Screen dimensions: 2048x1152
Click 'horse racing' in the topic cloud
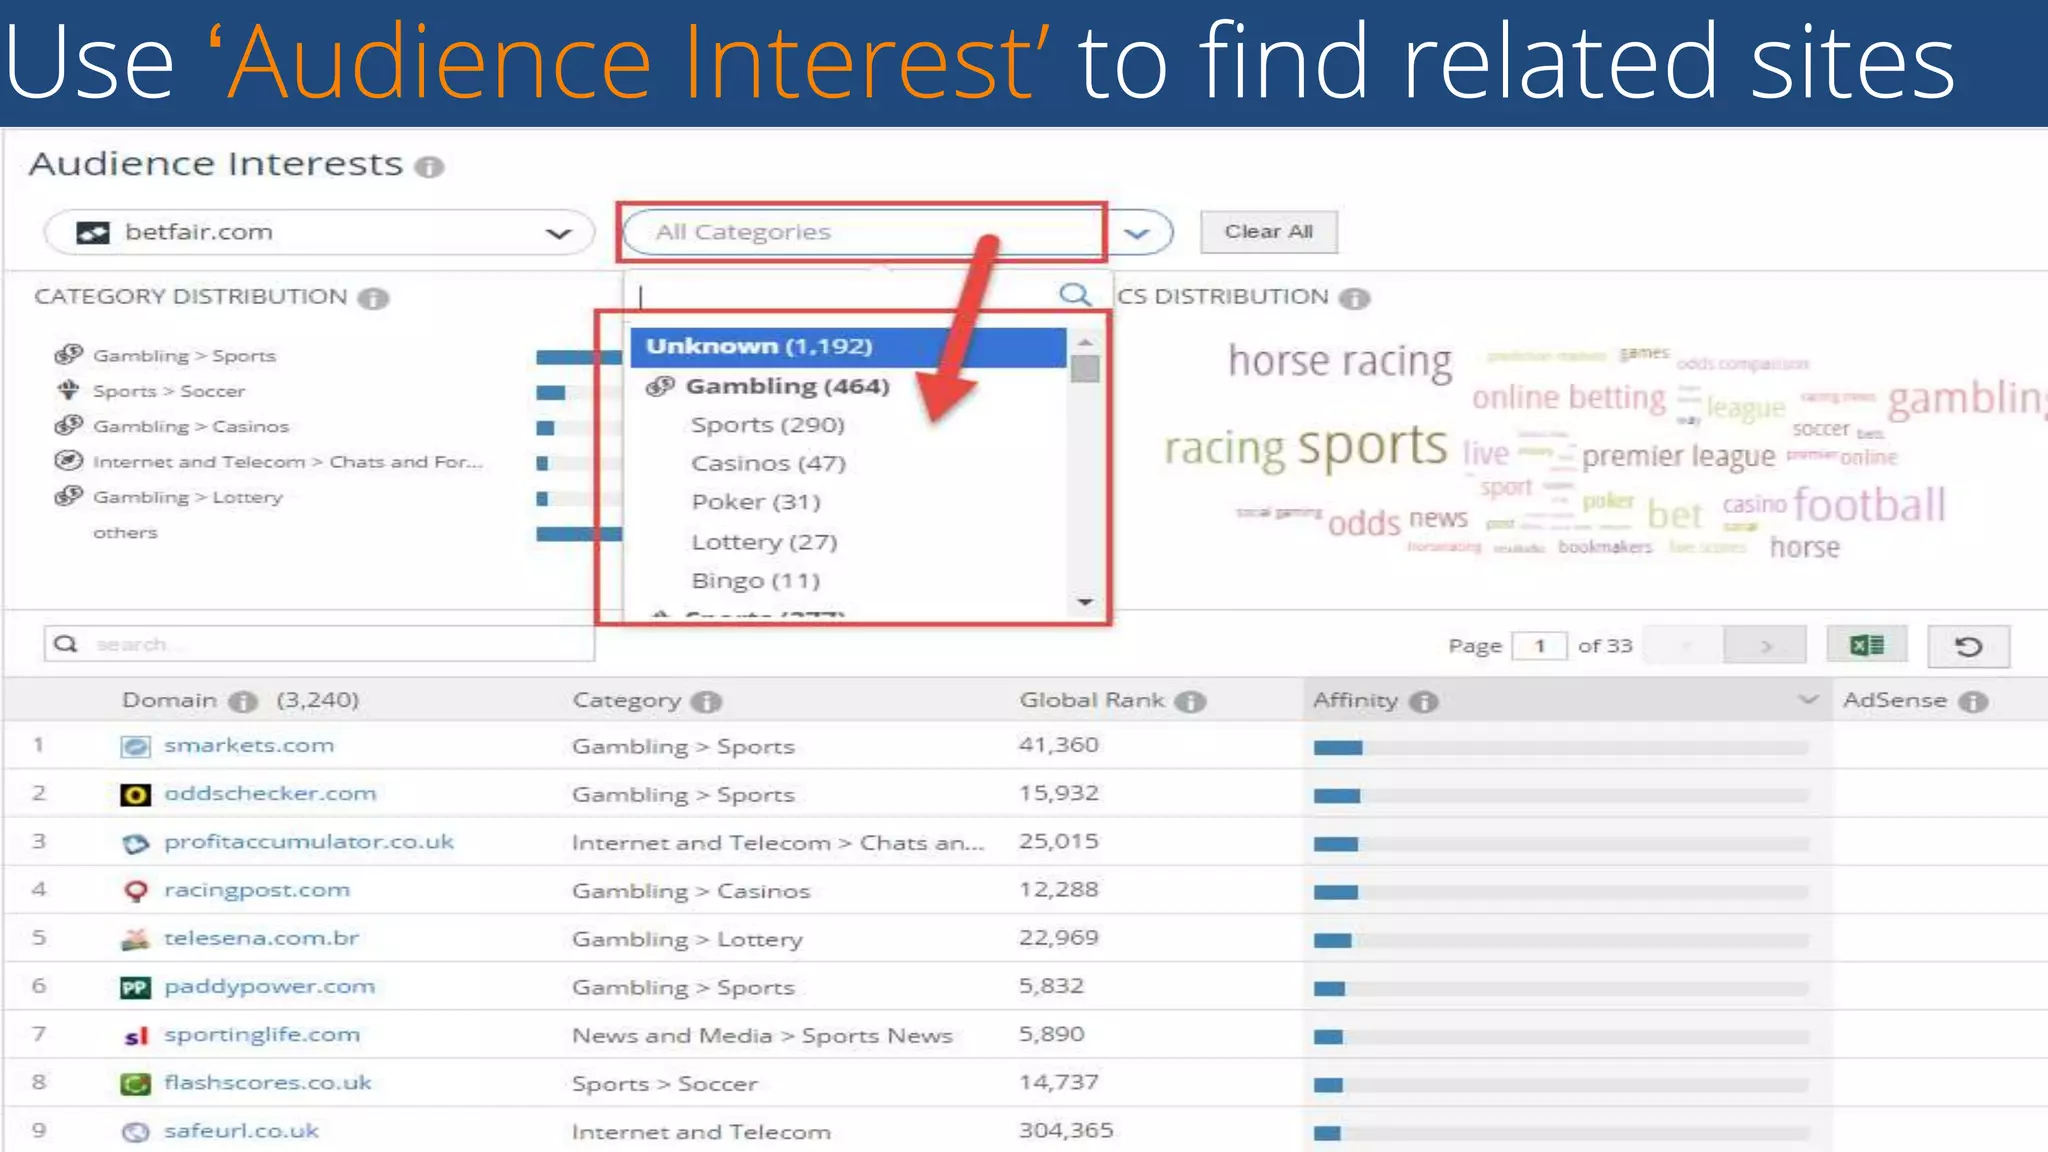[1340, 361]
